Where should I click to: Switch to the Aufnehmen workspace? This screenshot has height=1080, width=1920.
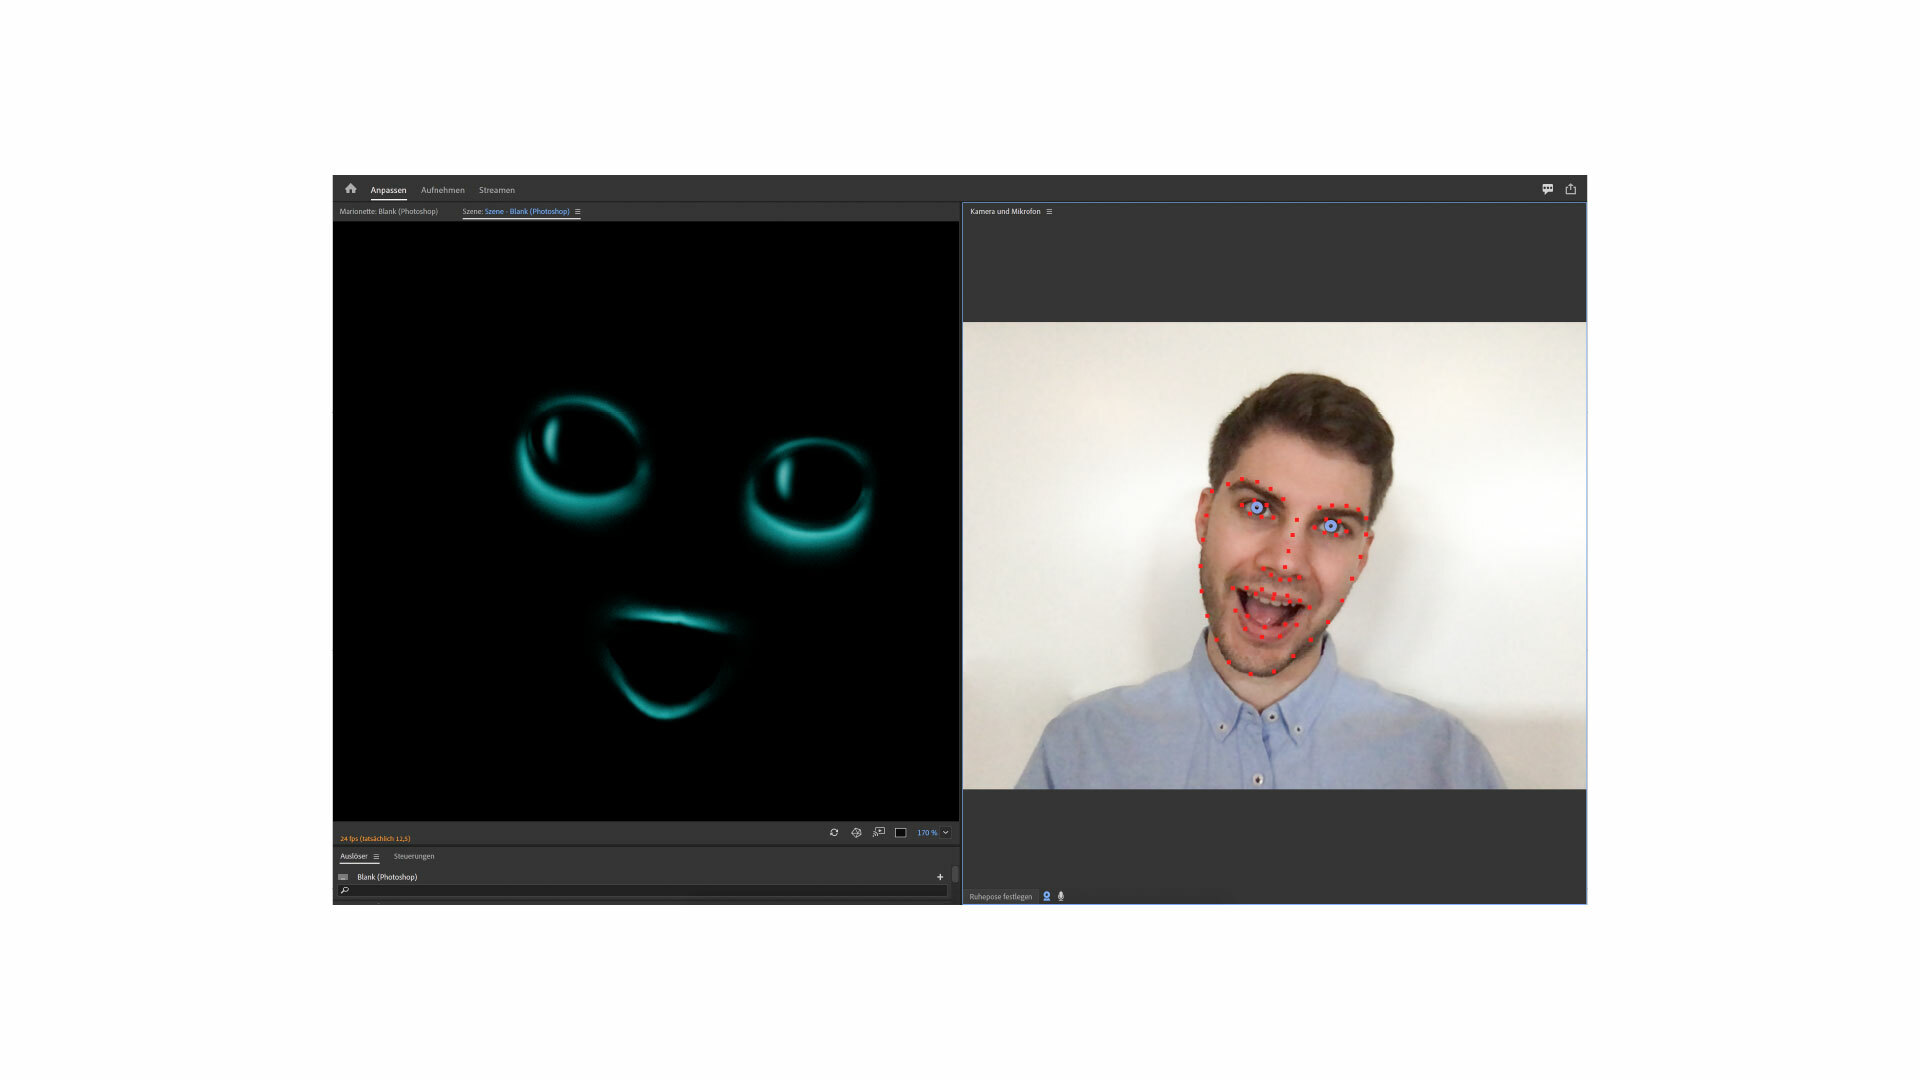pyautogui.click(x=442, y=190)
